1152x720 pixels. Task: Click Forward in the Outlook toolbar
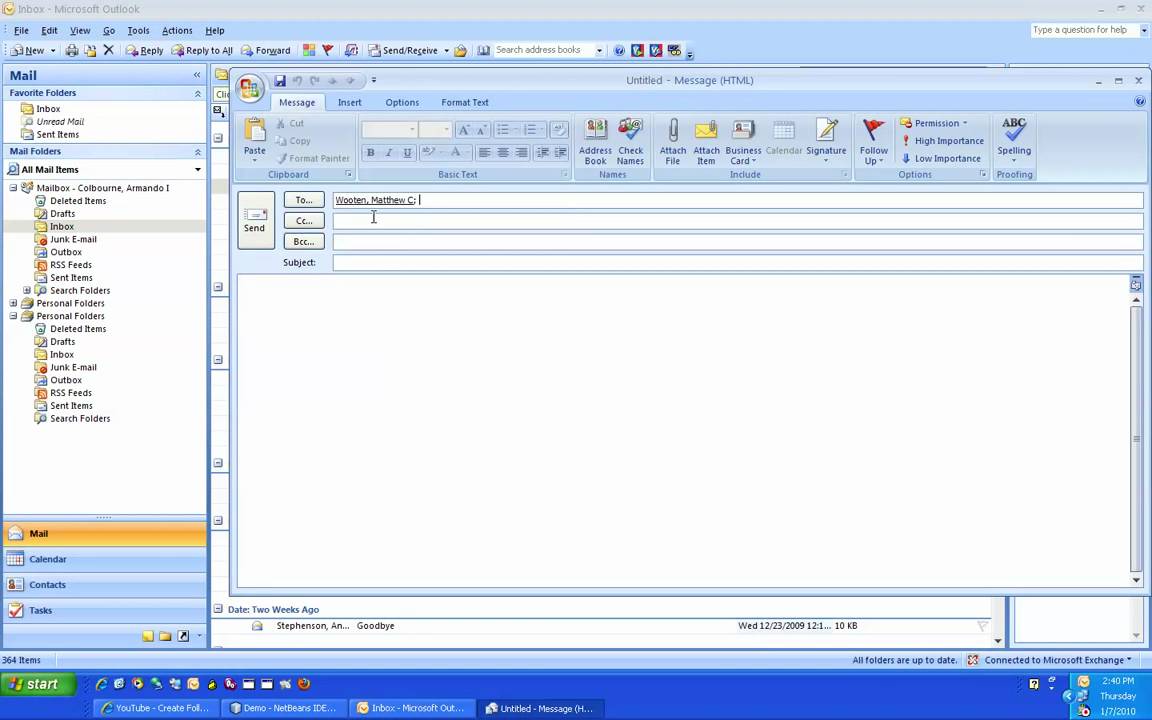coord(266,51)
